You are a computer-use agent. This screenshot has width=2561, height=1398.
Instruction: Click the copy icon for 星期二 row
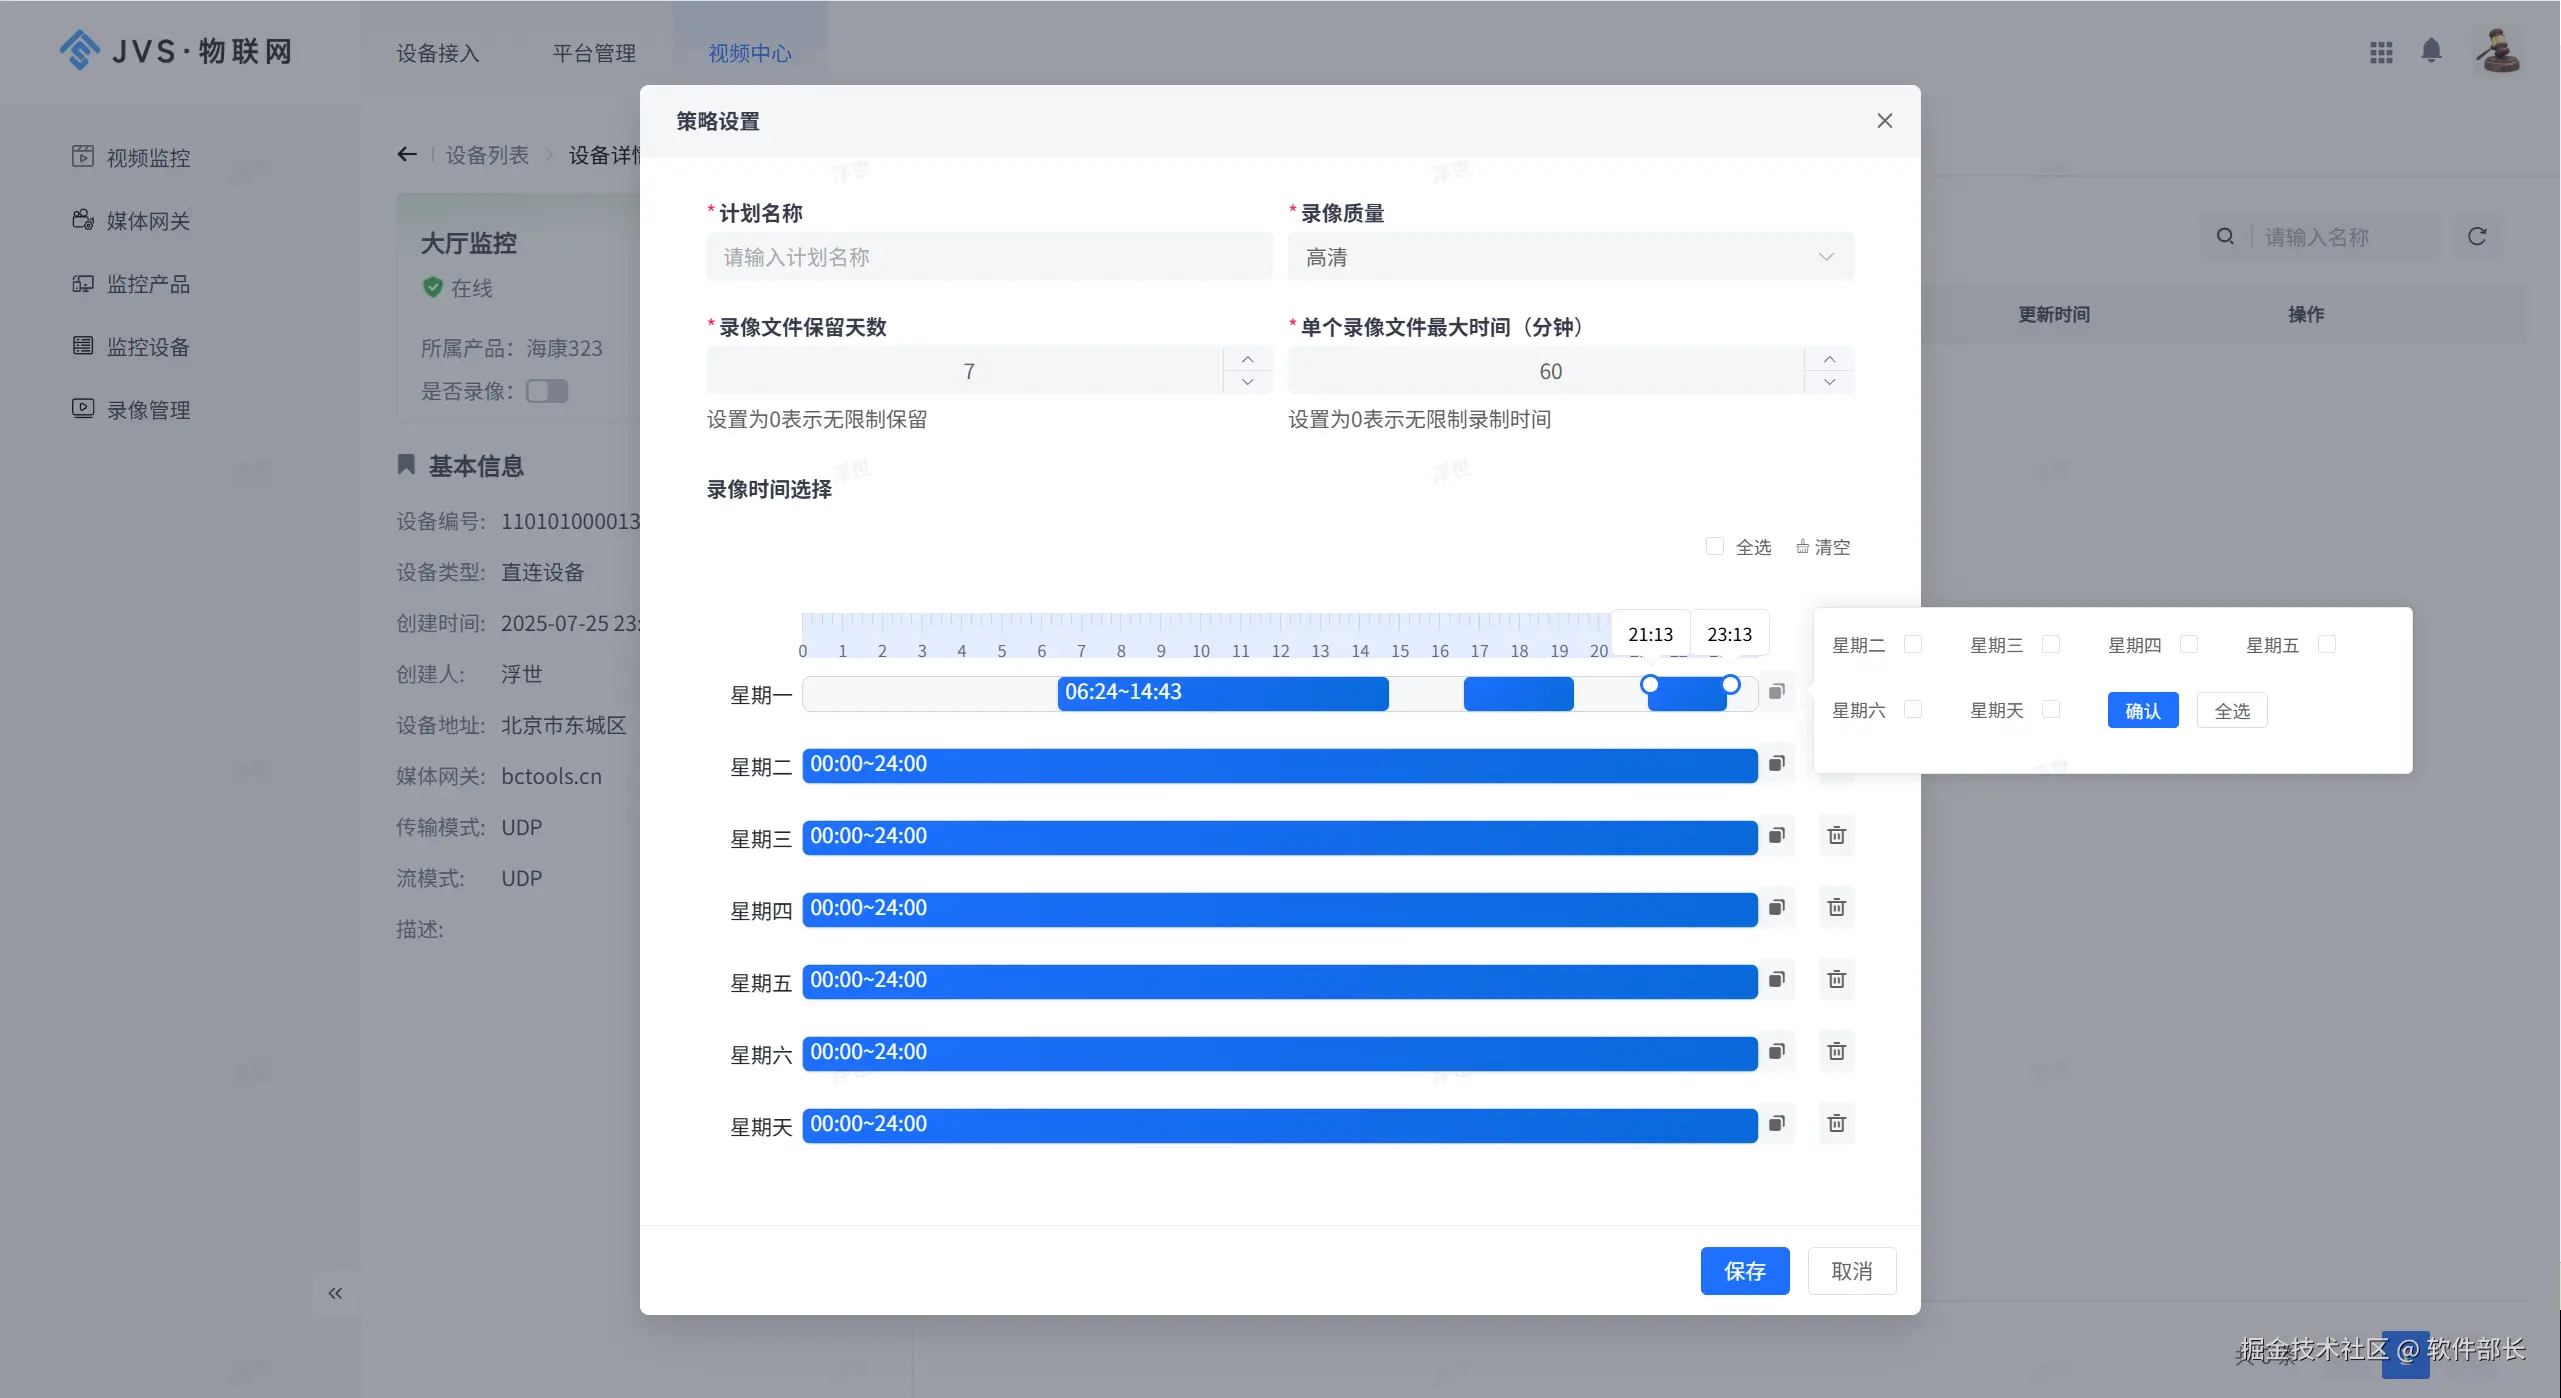click(1776, 764)
